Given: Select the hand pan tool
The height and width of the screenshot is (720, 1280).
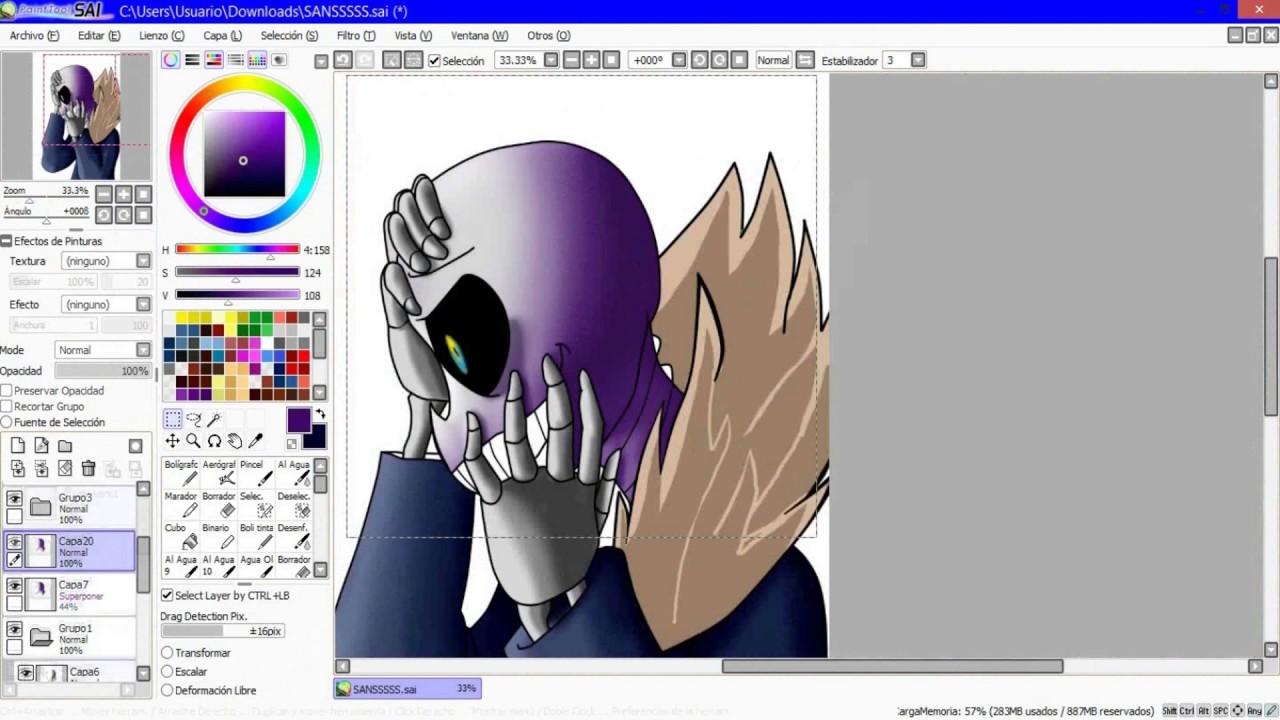Looking at the screenshot, I should [235, 441].
